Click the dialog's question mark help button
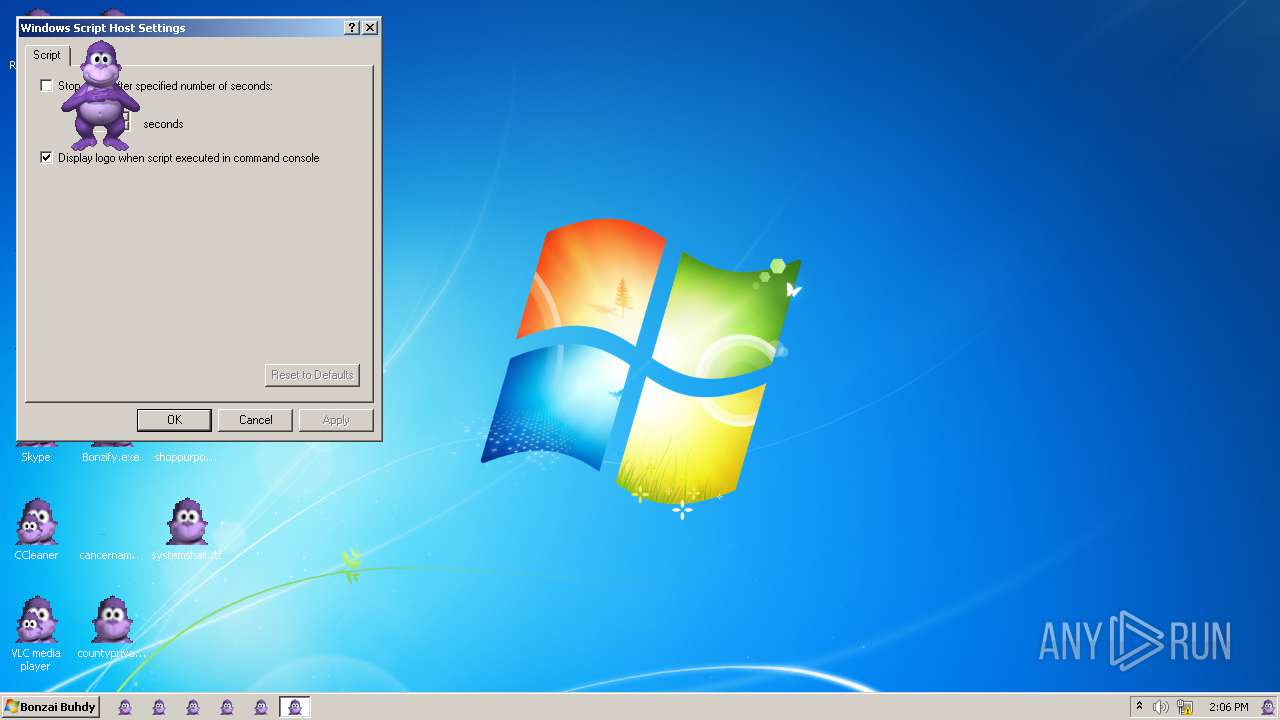 click(x=352, y=28)
